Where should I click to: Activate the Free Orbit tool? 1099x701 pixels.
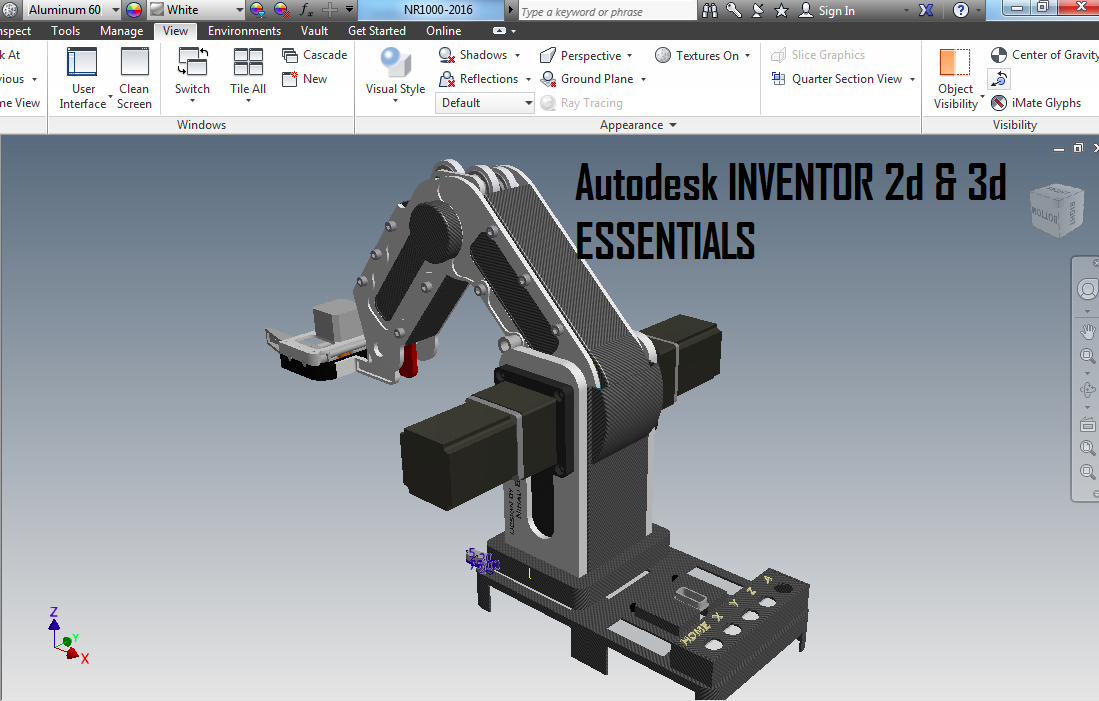[1088, 389]
